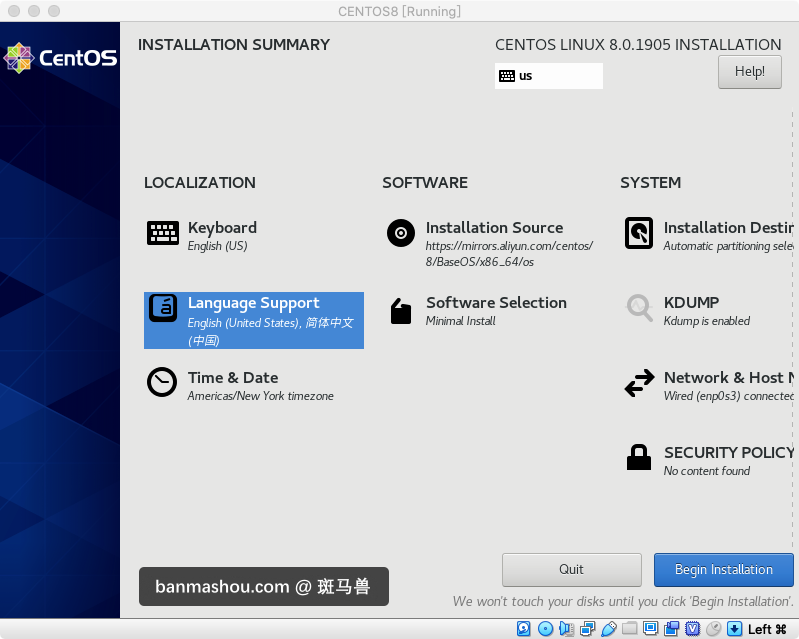Click VirtualBox CPU virtualization status icon
799x639 pixels.
click(693, 629)
